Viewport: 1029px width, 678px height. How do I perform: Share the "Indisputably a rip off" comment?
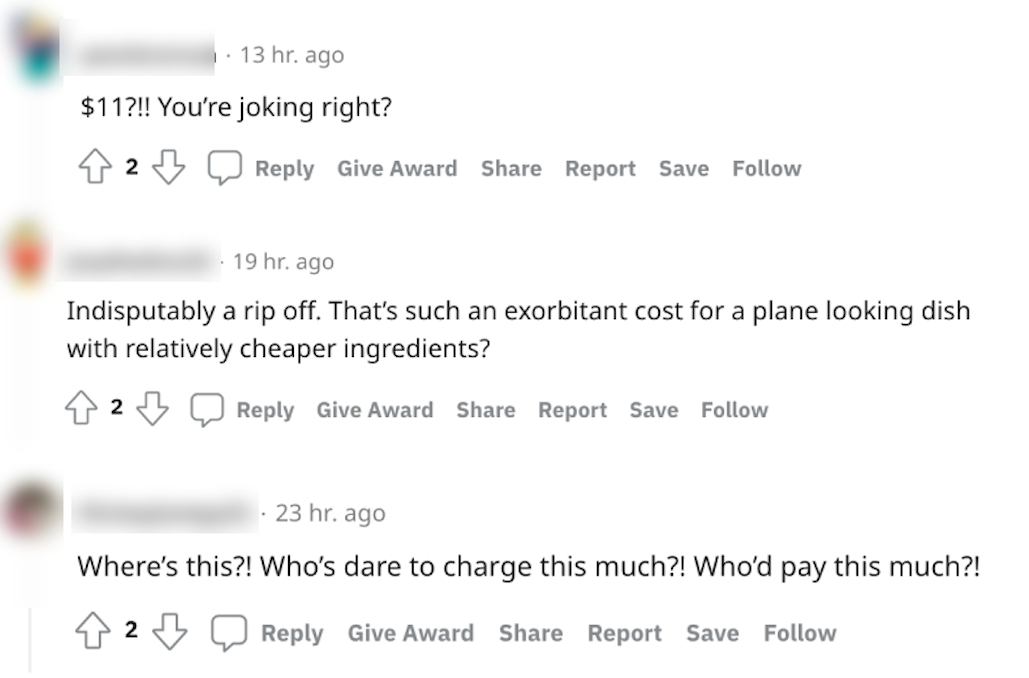pos(486,410)
